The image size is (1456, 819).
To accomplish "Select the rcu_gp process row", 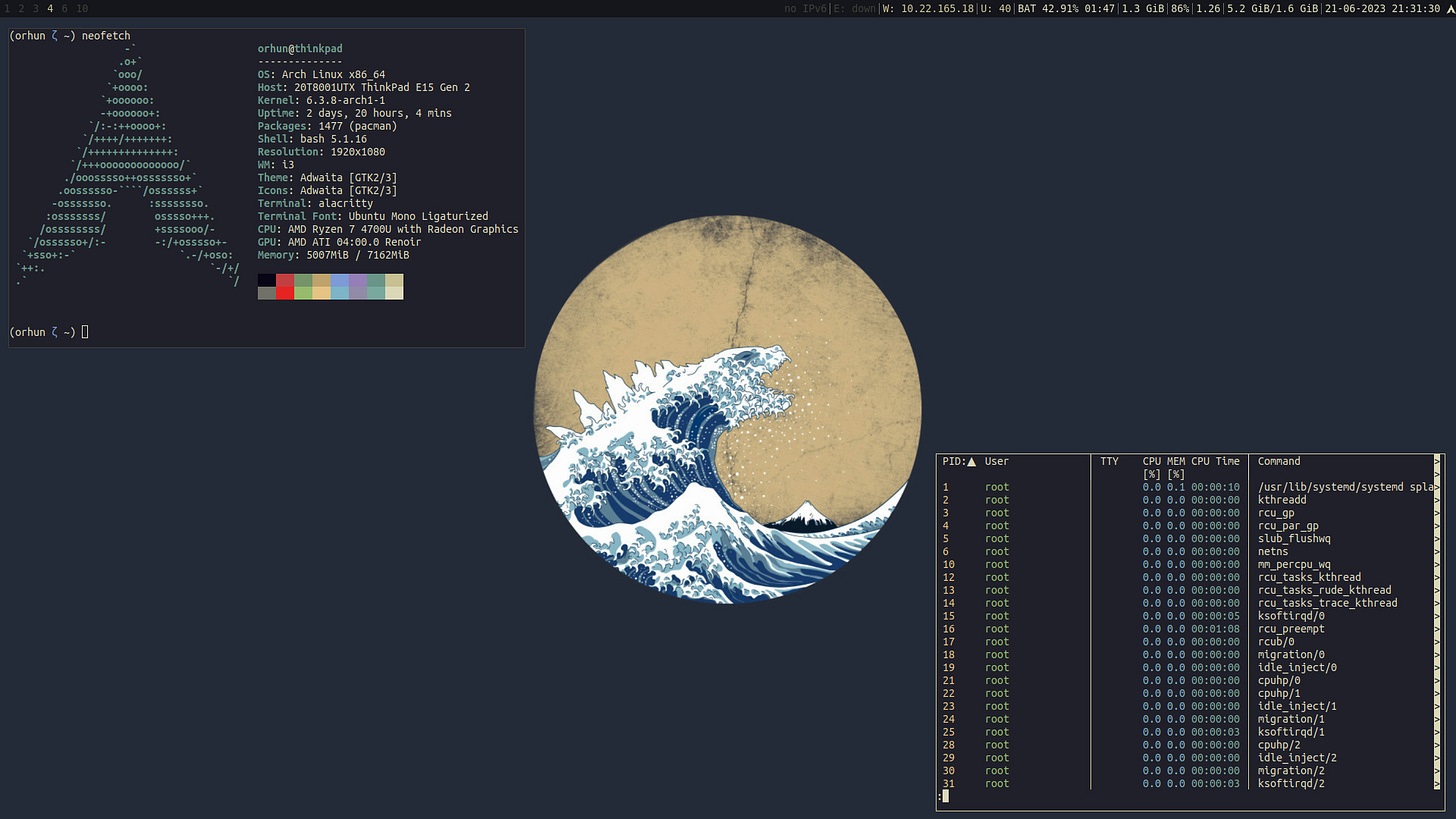I will coord(1188,513).
